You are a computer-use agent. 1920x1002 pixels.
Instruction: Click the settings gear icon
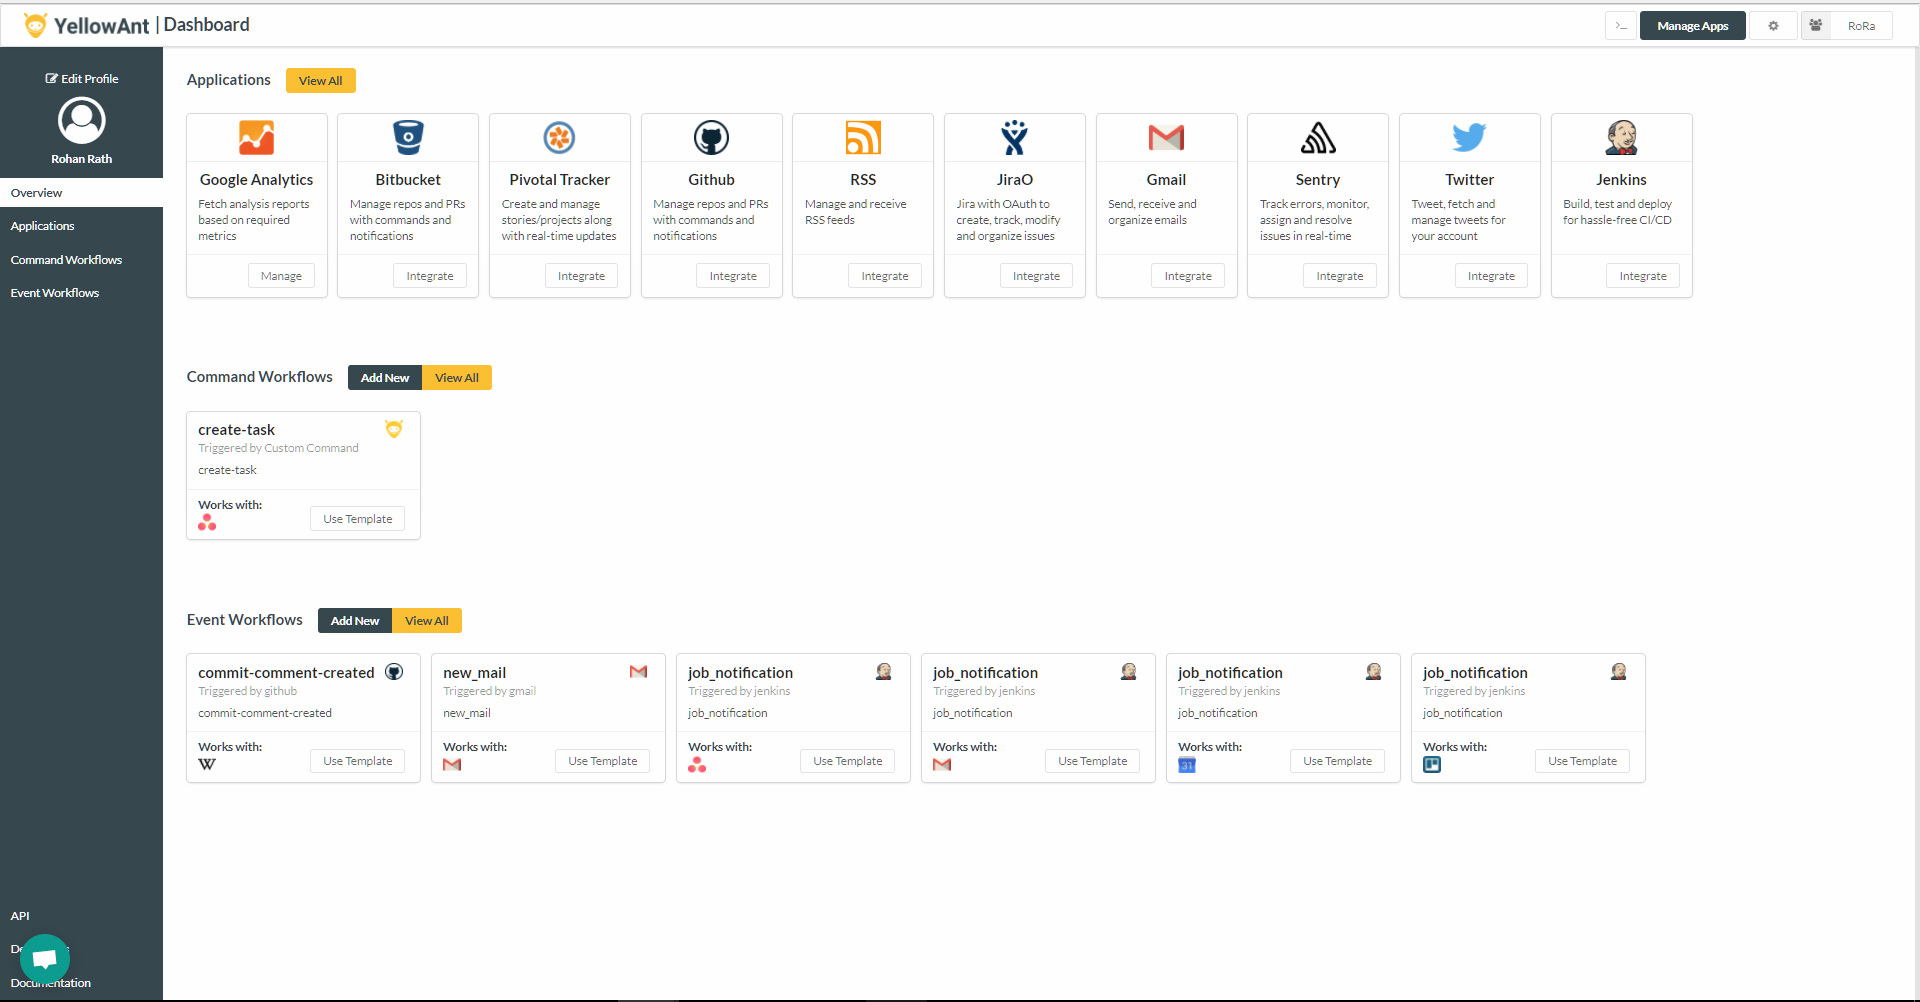[x=1773, y=26]
